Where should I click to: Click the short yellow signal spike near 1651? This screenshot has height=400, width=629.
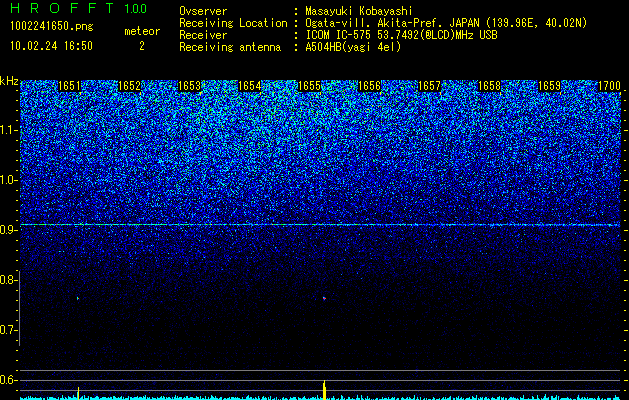(x=78, y=393)
